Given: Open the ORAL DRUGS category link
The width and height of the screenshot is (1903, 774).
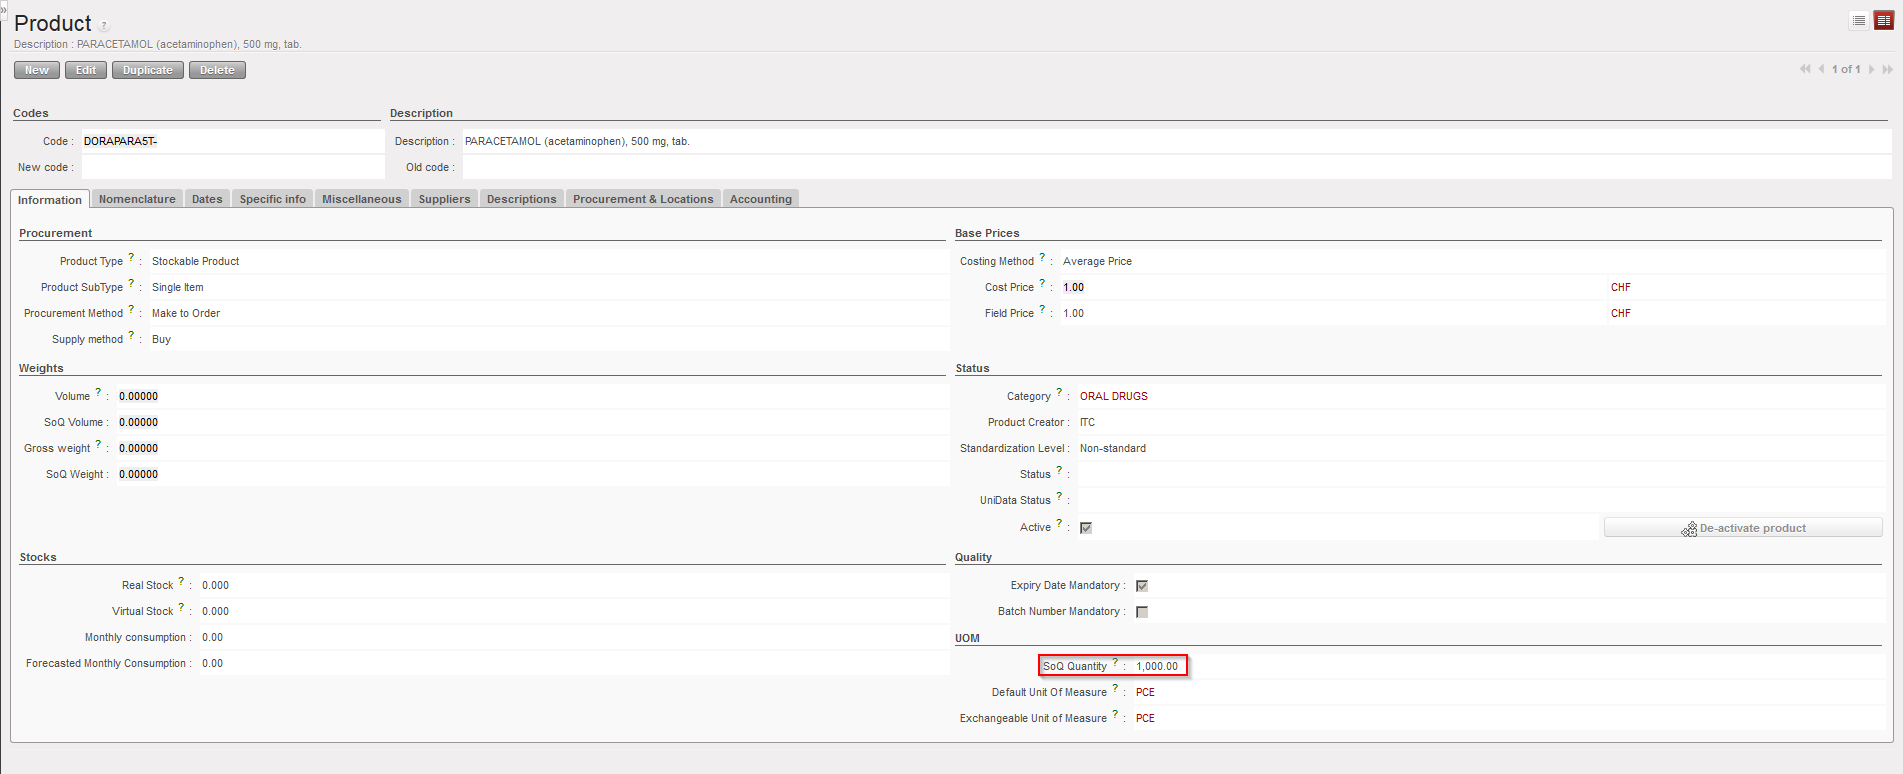Looking at the screenshot, I should coord(1113,396).
